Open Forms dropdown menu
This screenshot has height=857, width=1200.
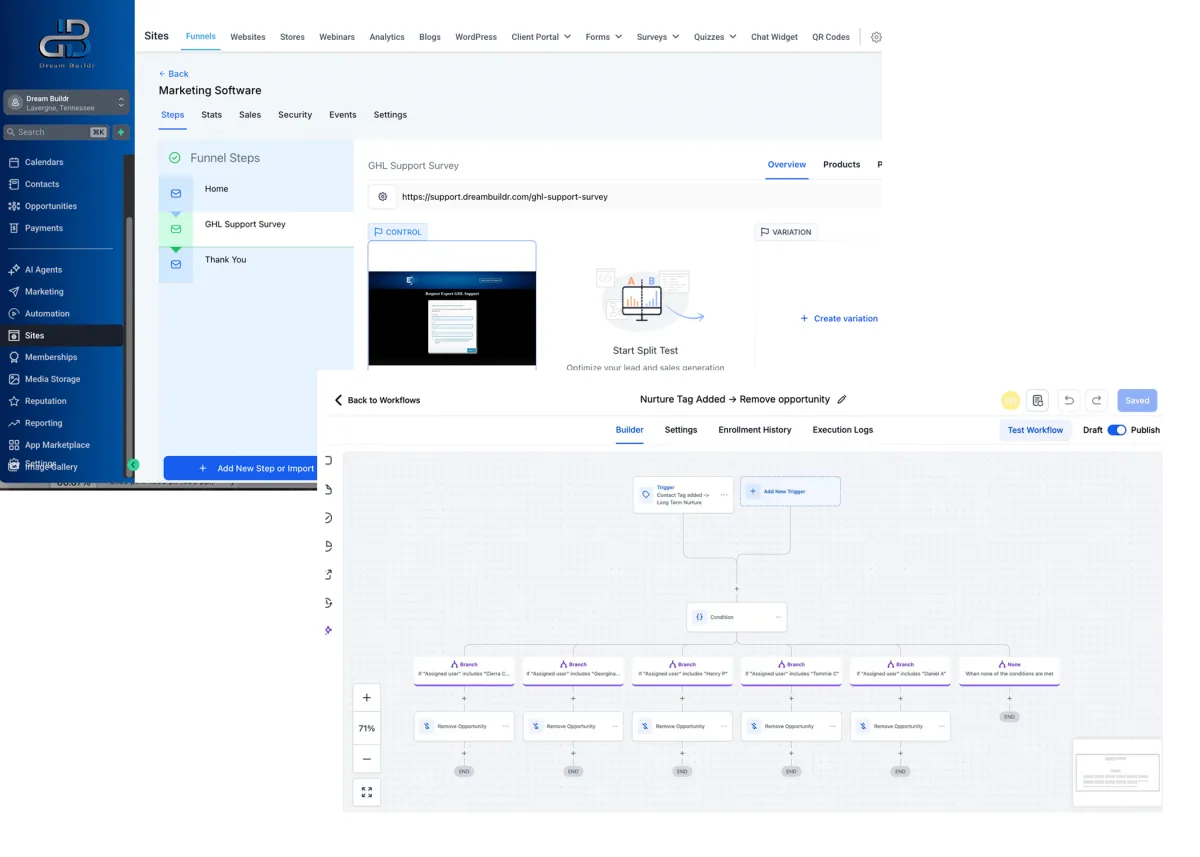pyautogui.click(x=604, y=37)
